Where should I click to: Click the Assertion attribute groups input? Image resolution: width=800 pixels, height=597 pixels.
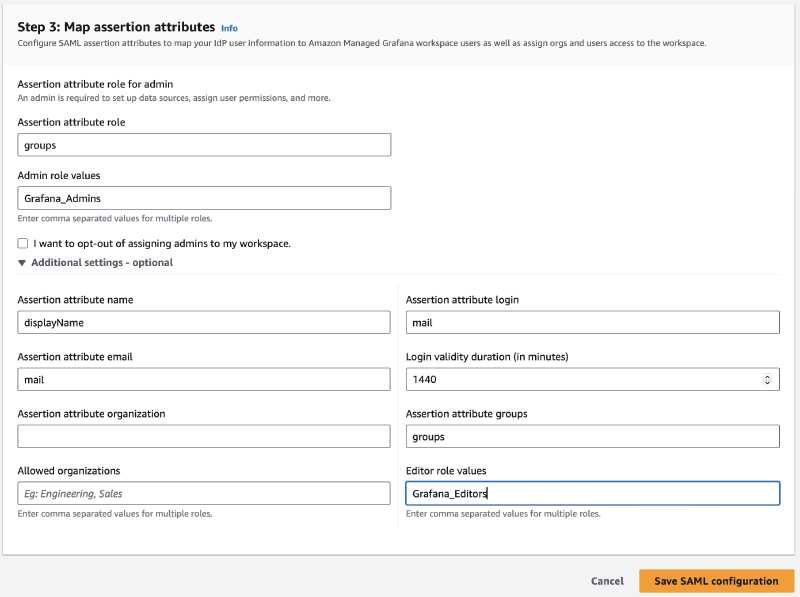pyautogui.click(x=592, y=436)
